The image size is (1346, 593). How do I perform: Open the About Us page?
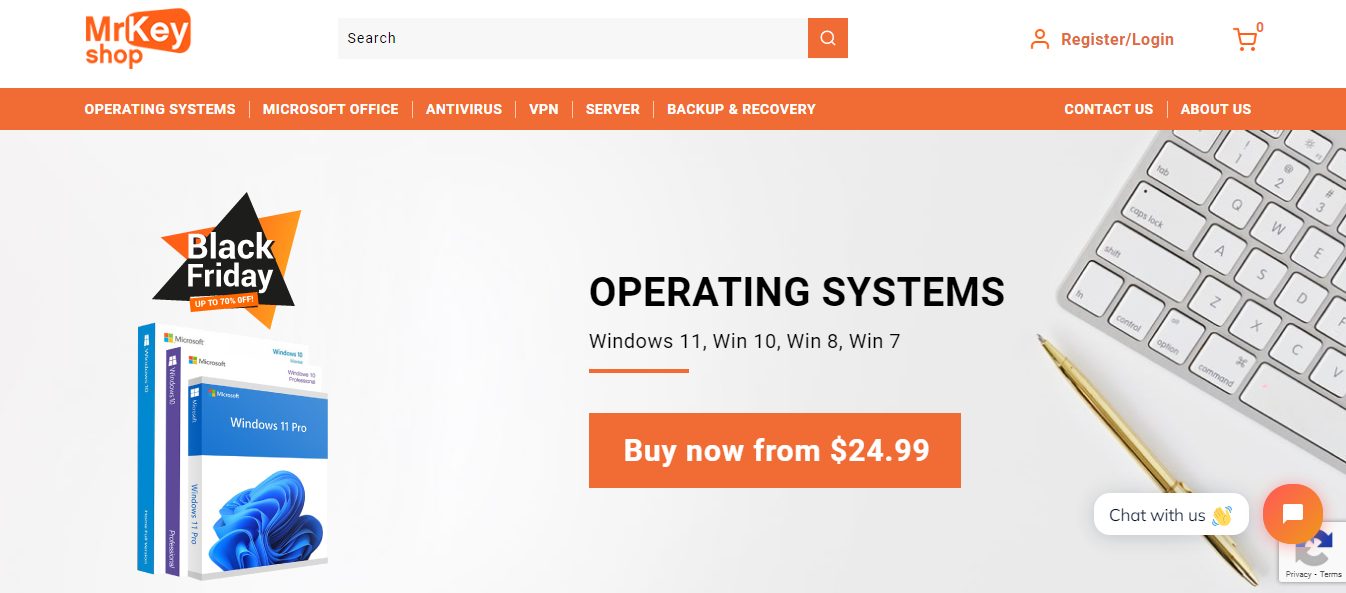point(1215,109)
